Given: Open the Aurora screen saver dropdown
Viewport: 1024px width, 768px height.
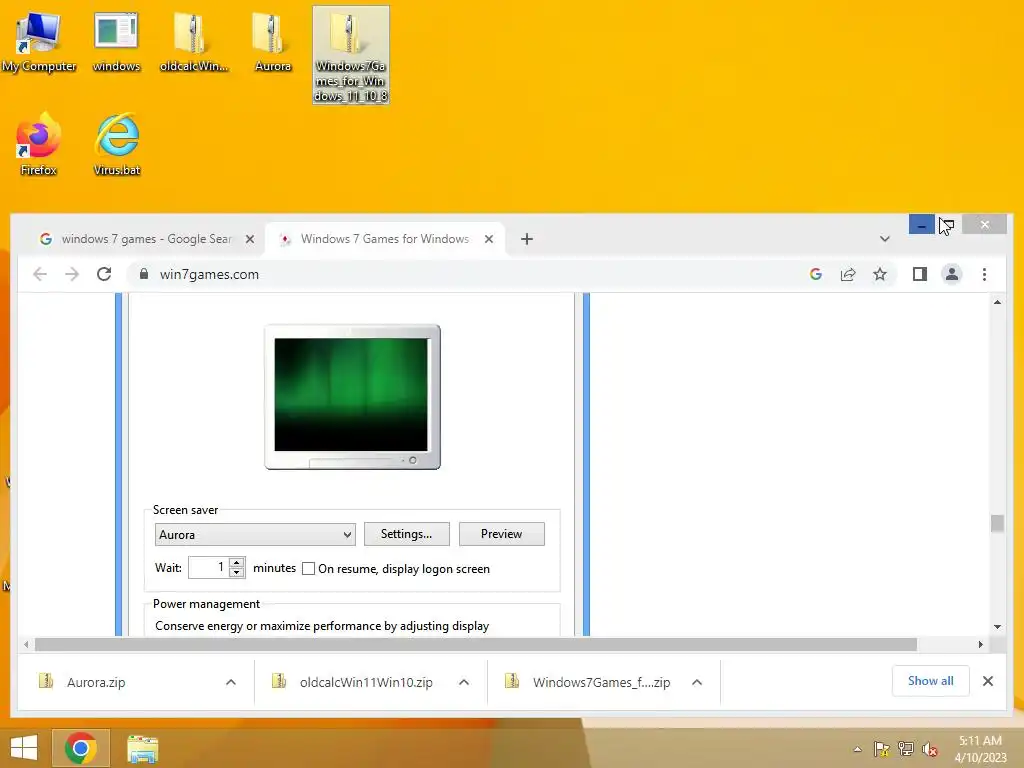Looking at the screenshot, I should click(255, 535).
